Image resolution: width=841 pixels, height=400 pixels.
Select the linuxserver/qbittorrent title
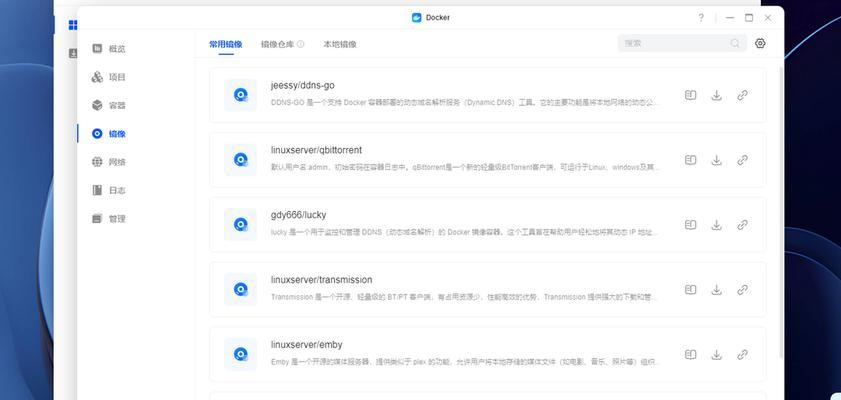(316, 150)
